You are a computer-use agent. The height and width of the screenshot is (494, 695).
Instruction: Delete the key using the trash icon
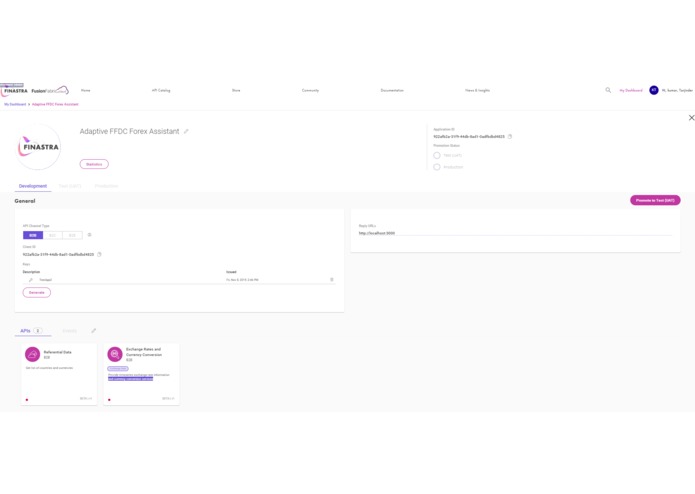332,280
